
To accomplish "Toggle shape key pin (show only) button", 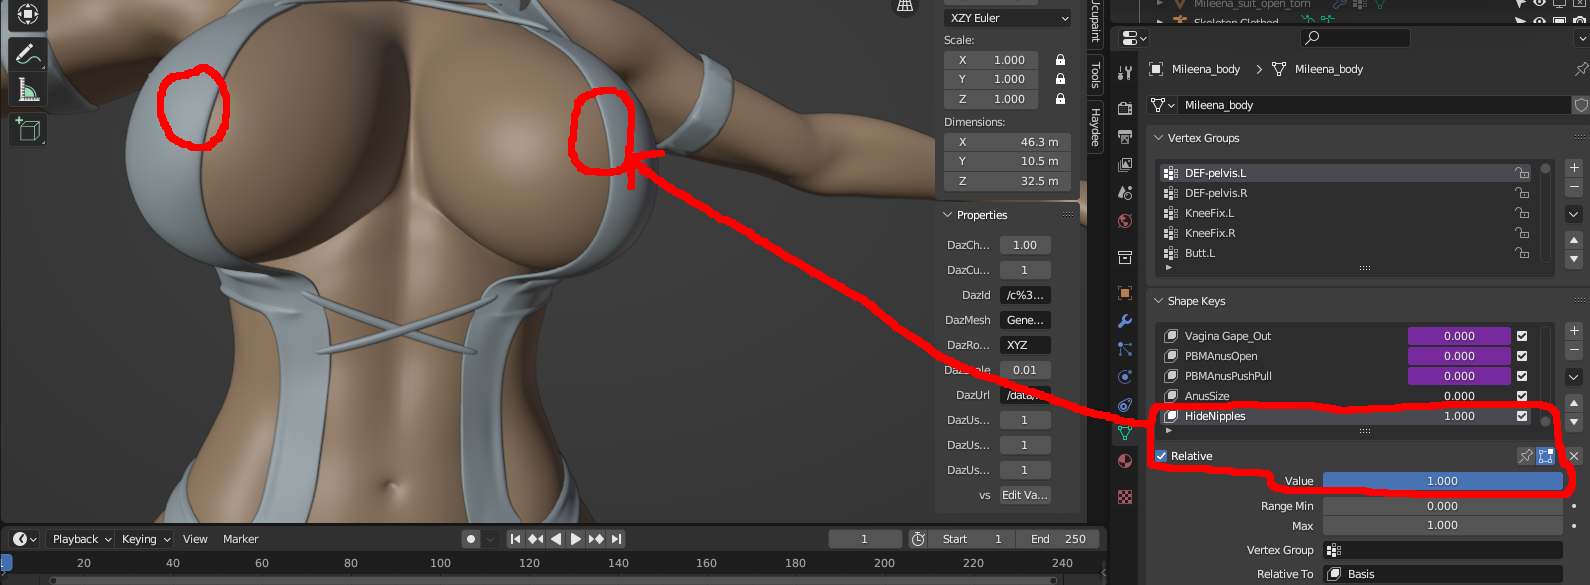I will (x=1526, y=456).
